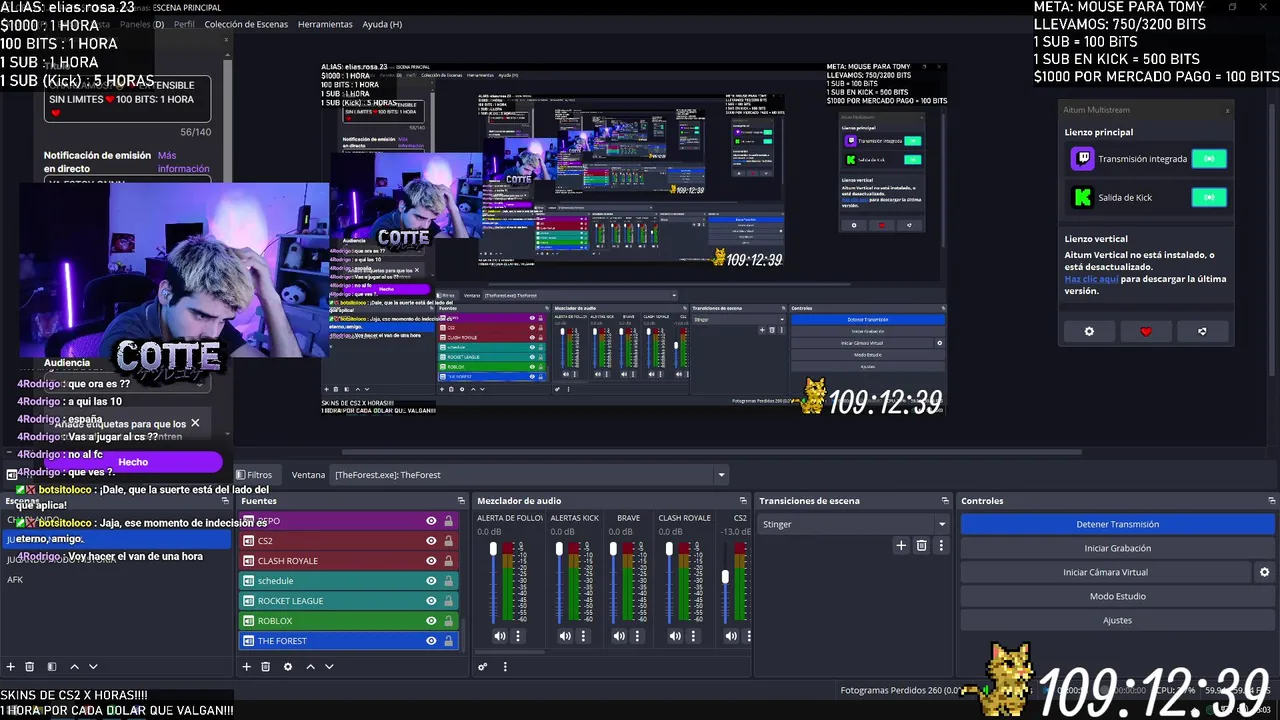This screenshot has width=1280, height=720.
Task: Hide the schedule source
Action: click(431, 581)
